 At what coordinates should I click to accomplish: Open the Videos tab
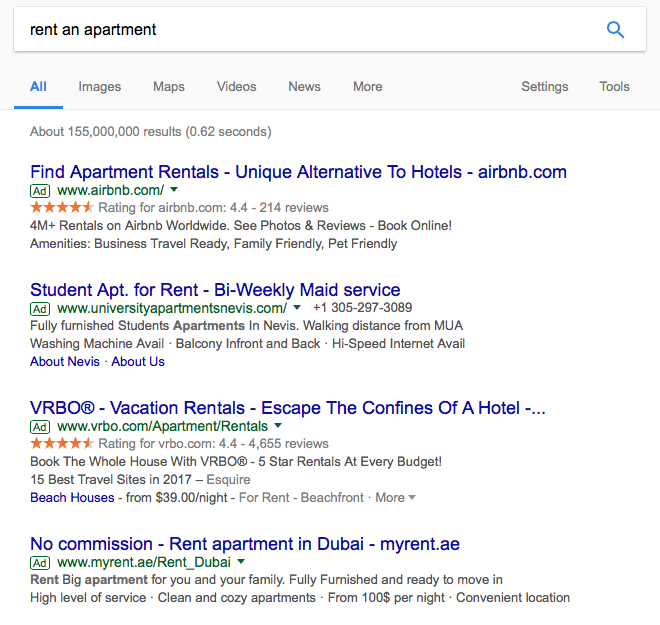click(237, 87)
